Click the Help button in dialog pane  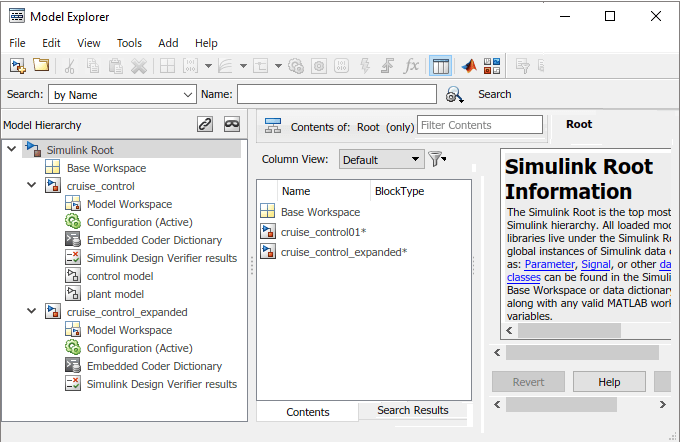(x=609, y=382)
